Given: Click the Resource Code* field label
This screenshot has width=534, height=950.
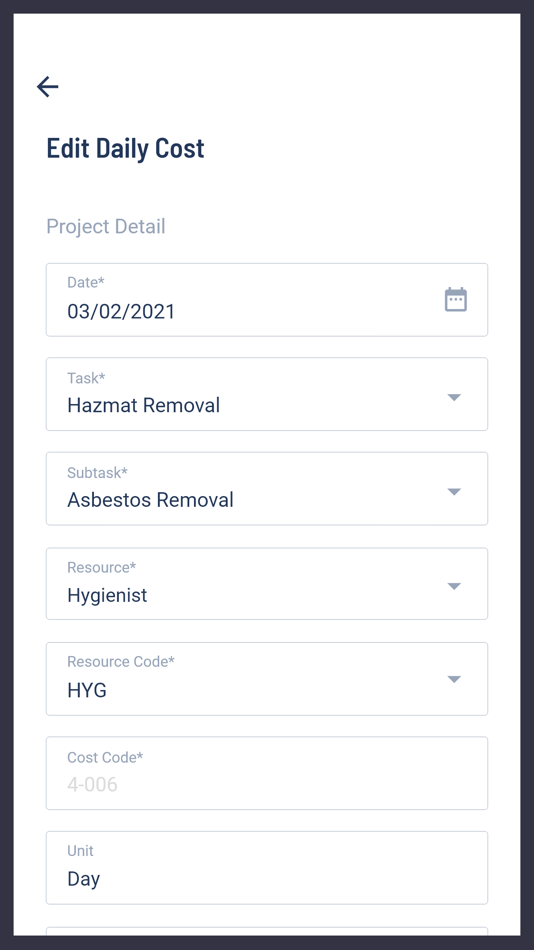Looking at the screenshot, I should point(121,662).
